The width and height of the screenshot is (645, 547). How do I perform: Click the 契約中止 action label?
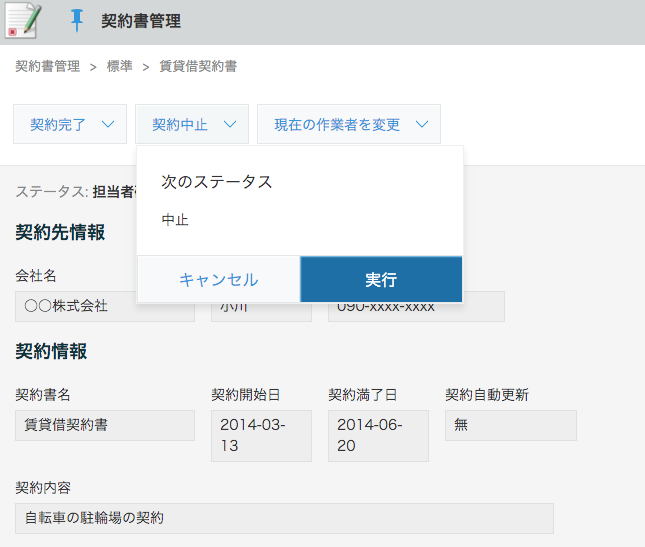coord(180,125)
